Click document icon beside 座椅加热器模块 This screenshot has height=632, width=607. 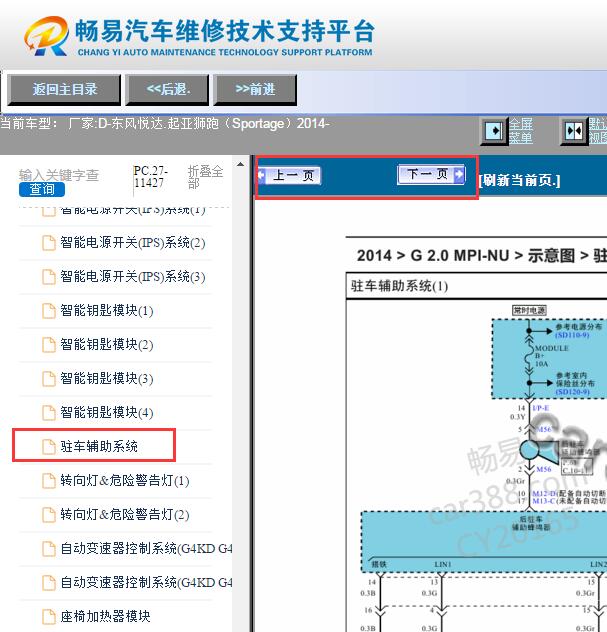coord(49,617)
